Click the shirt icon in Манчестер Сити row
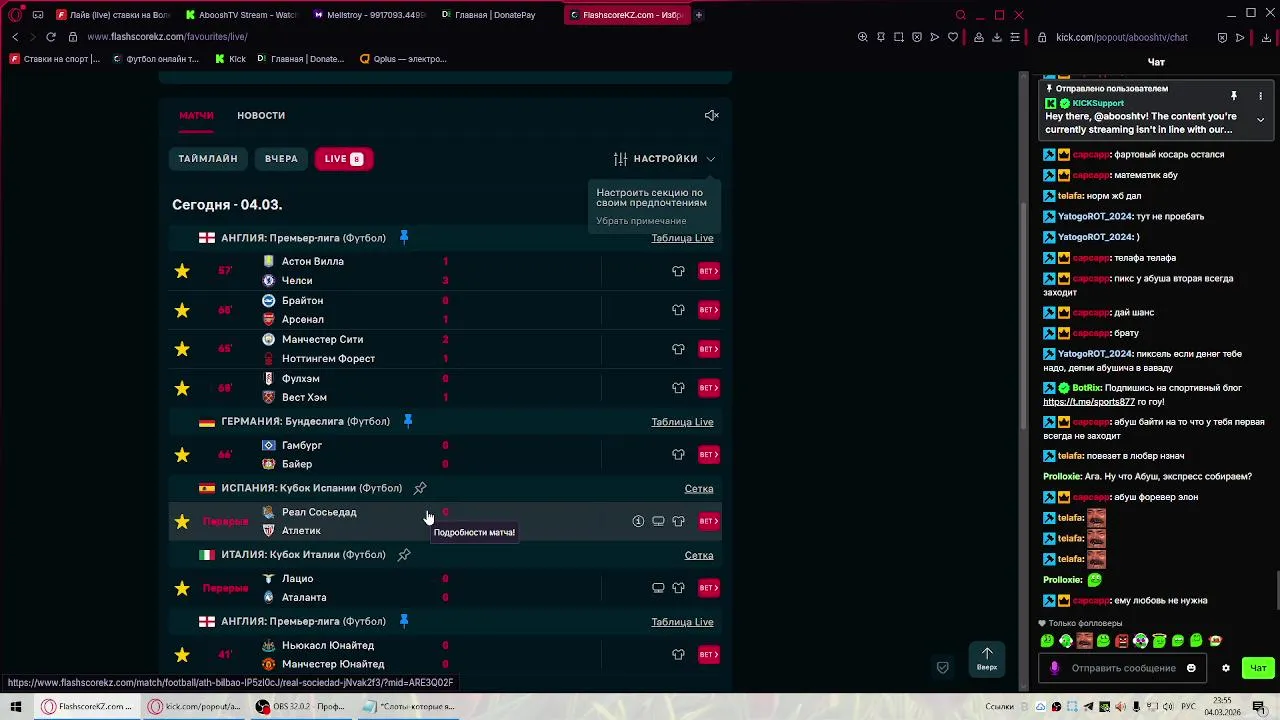The width and height of the screenshot is (1280, 720). [x=678, y=349]
